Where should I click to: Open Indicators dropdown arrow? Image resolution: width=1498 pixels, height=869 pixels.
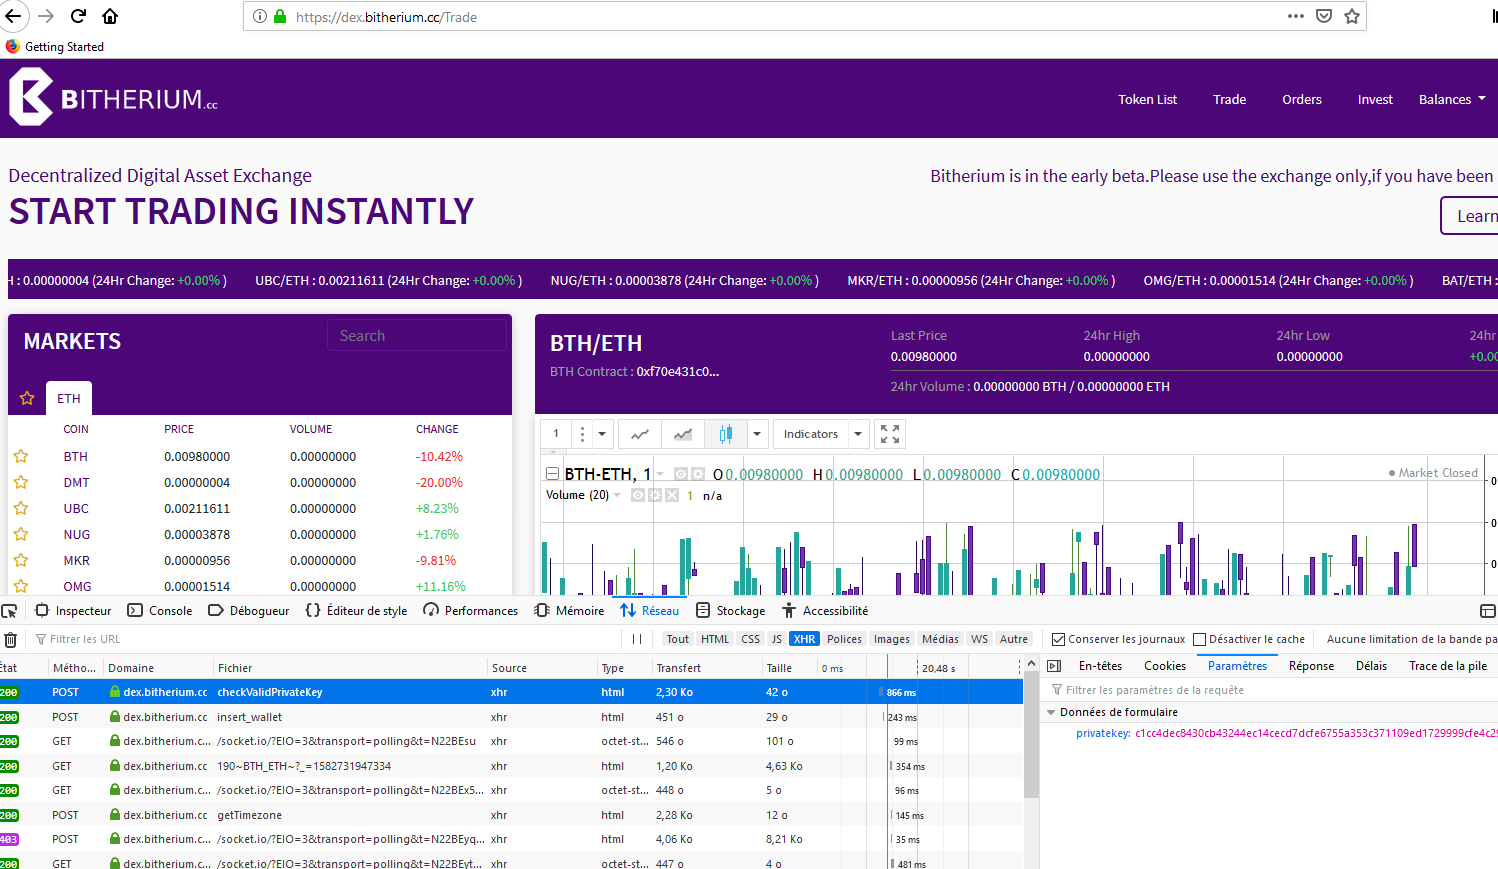pyautogui.click(x=858, y=434)
